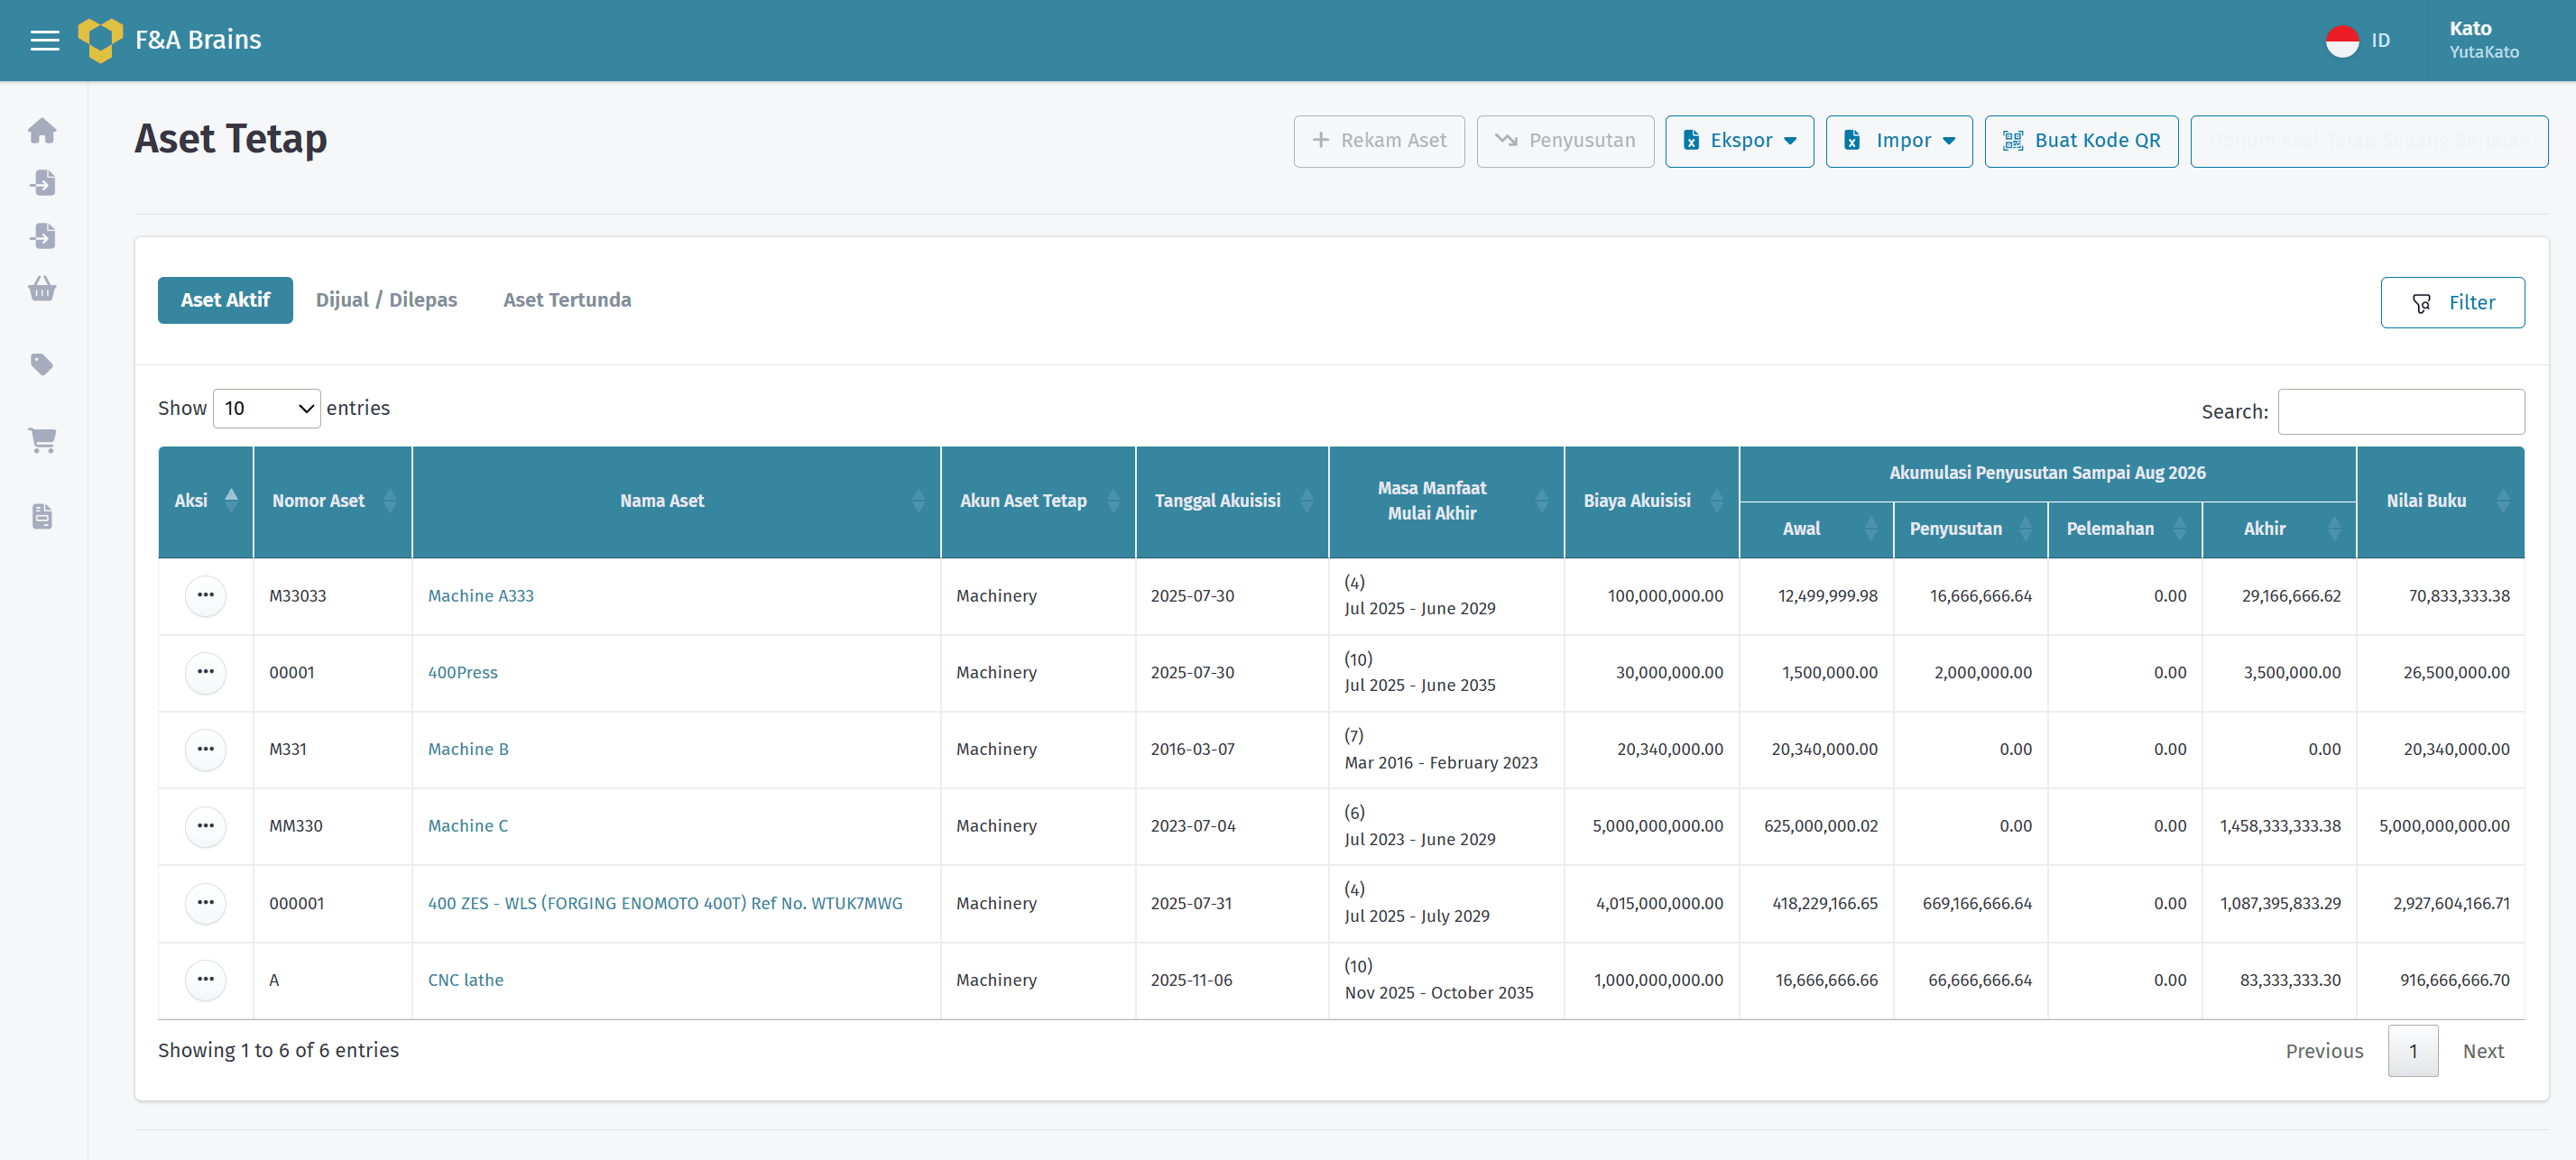Sort by Akun Aset Tetap column
The width and height of the screenshot is (2576, 1160).
tap(1038, 501)
